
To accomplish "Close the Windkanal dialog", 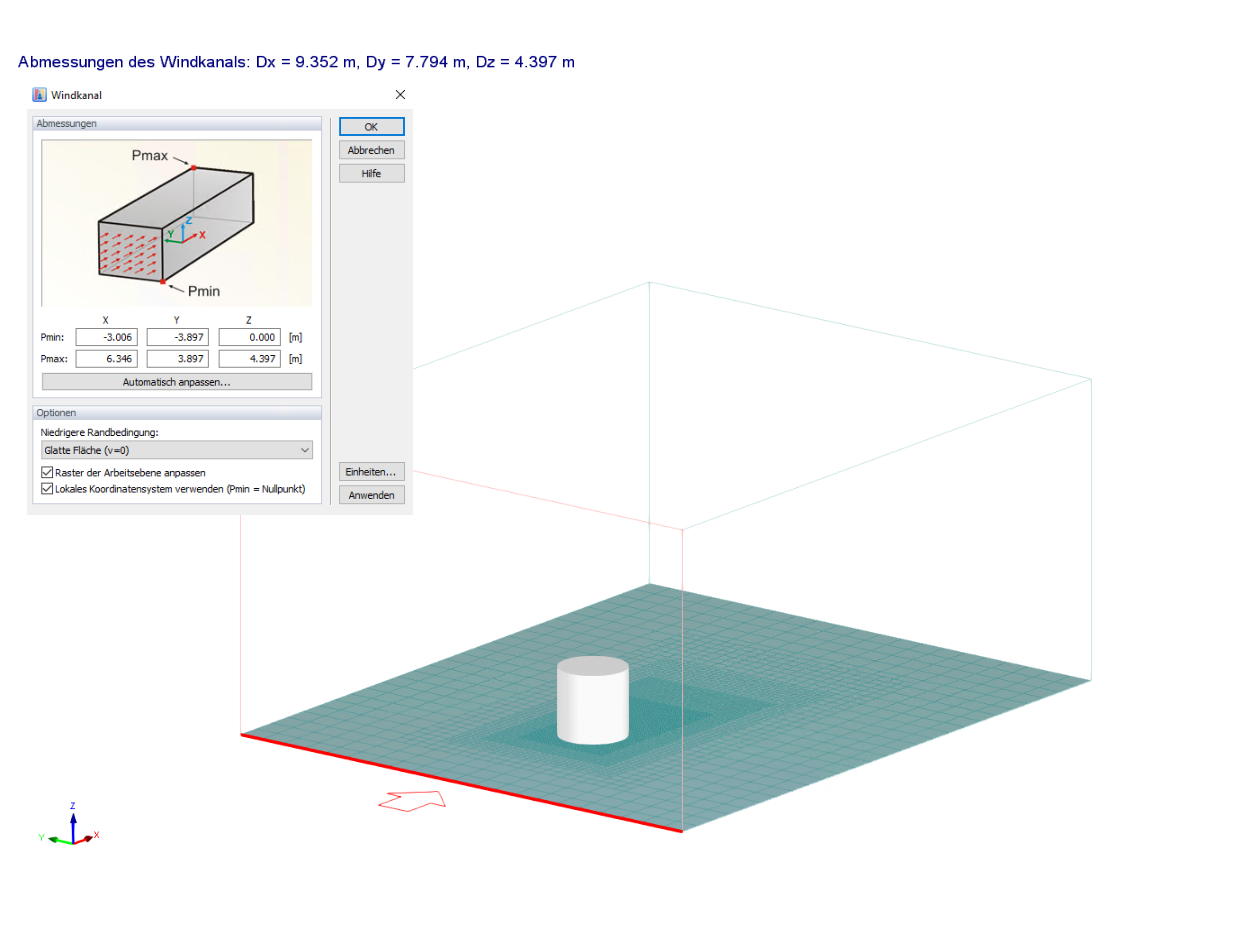I will (400, 95).
